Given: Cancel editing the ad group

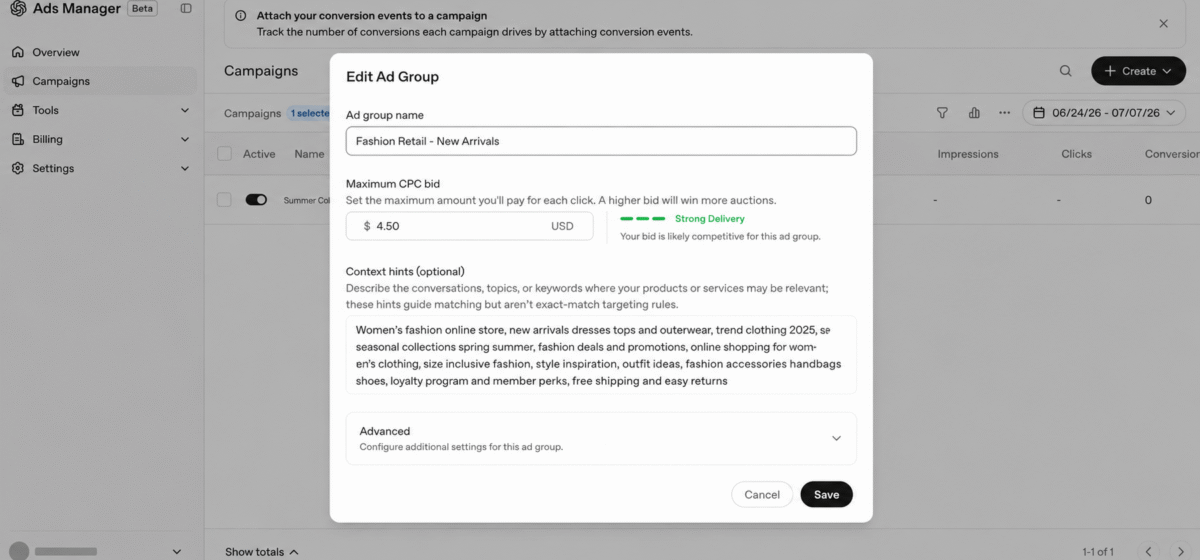Looking at the screenshot, I should 762,494.
